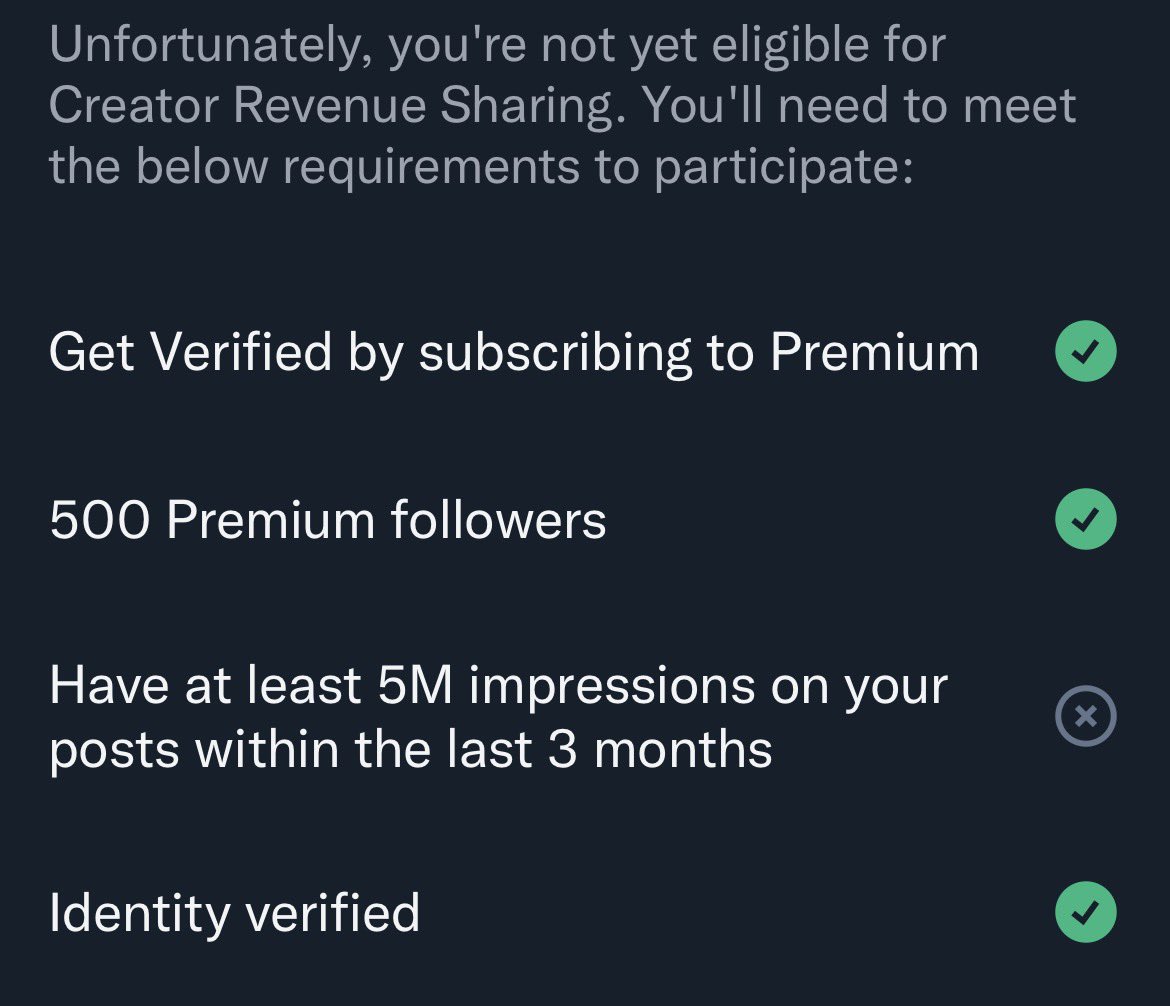Click 'posts within the last 3 months' line

tap(410, 749)
